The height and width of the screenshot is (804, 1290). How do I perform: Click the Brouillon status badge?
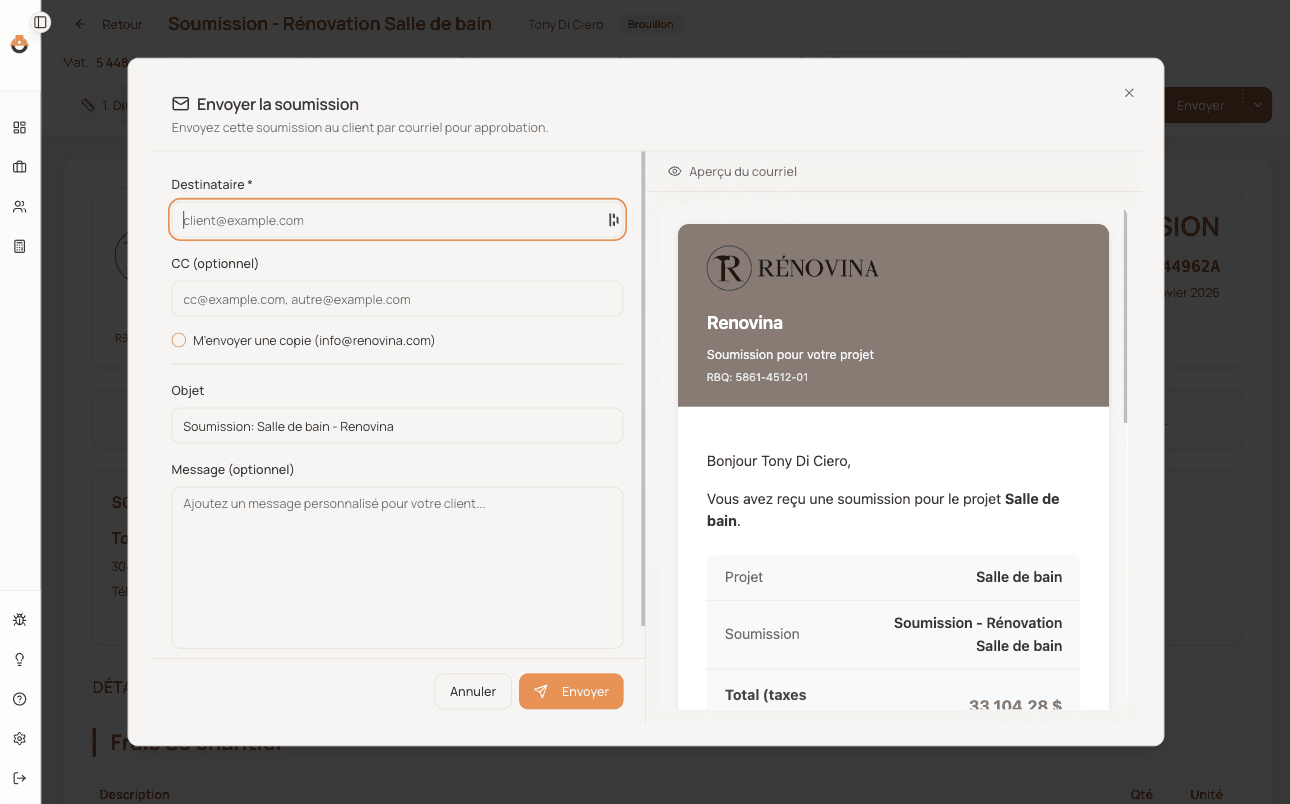tap(650, 24)
